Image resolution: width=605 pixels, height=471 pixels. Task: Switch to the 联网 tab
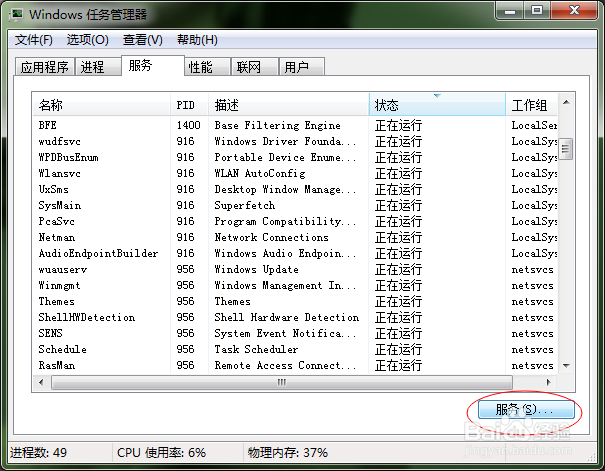point(255,67)
